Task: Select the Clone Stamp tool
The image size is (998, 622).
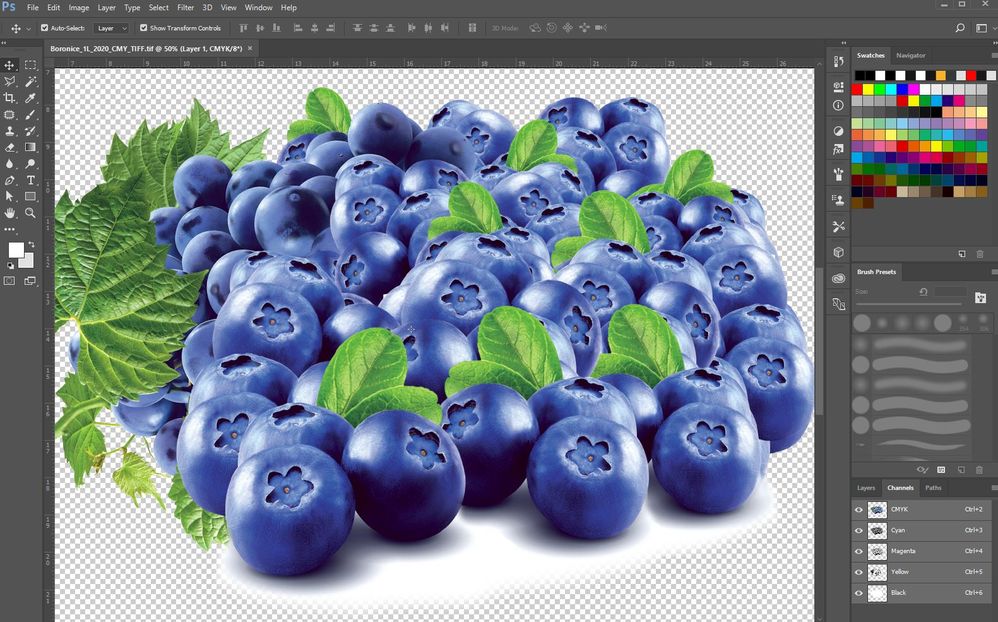Action: tap(10, 131)
